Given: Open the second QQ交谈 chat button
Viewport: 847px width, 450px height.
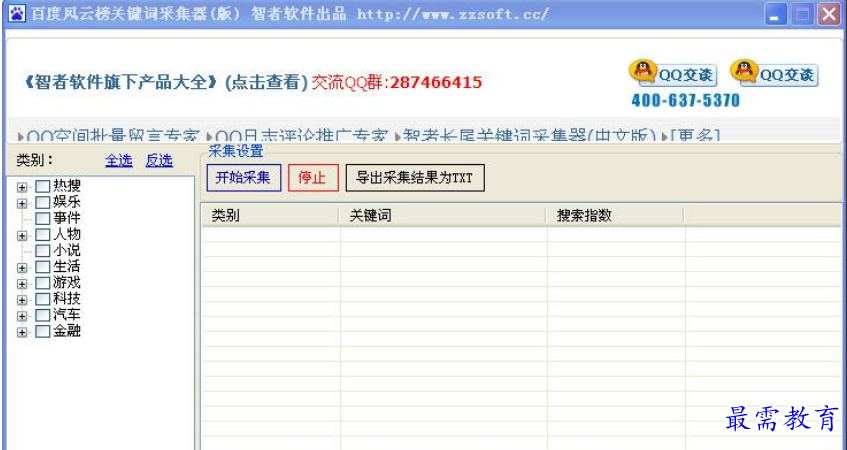Looking at the screenshot, I should (x=774, y=73).
